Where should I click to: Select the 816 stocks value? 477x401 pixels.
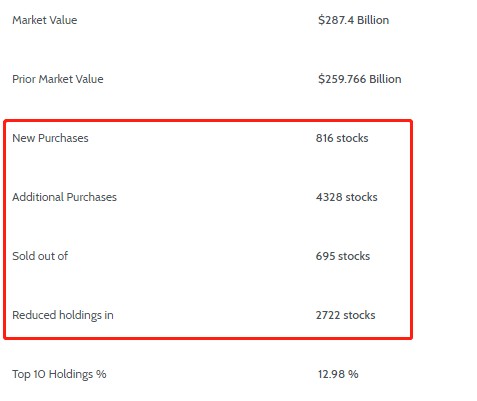342,138
